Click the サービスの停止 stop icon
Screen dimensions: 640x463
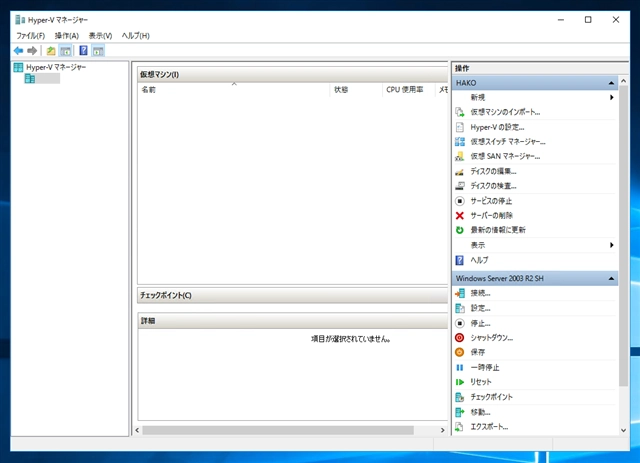460,201
